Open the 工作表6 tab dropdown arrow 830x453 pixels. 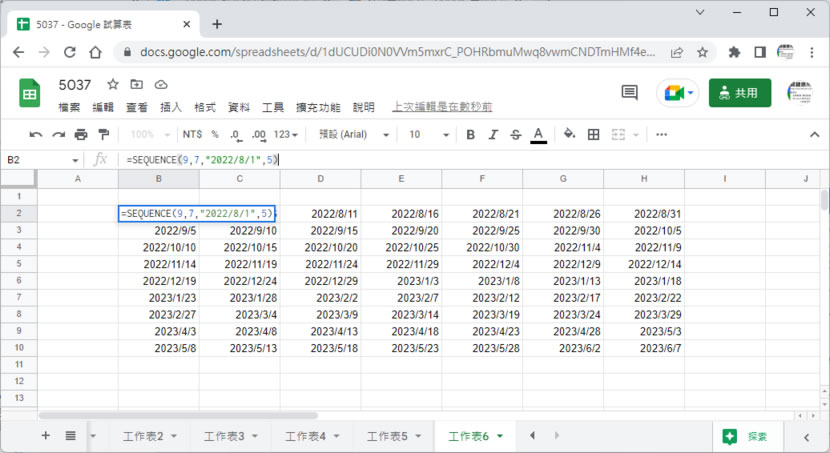[500, 437]
